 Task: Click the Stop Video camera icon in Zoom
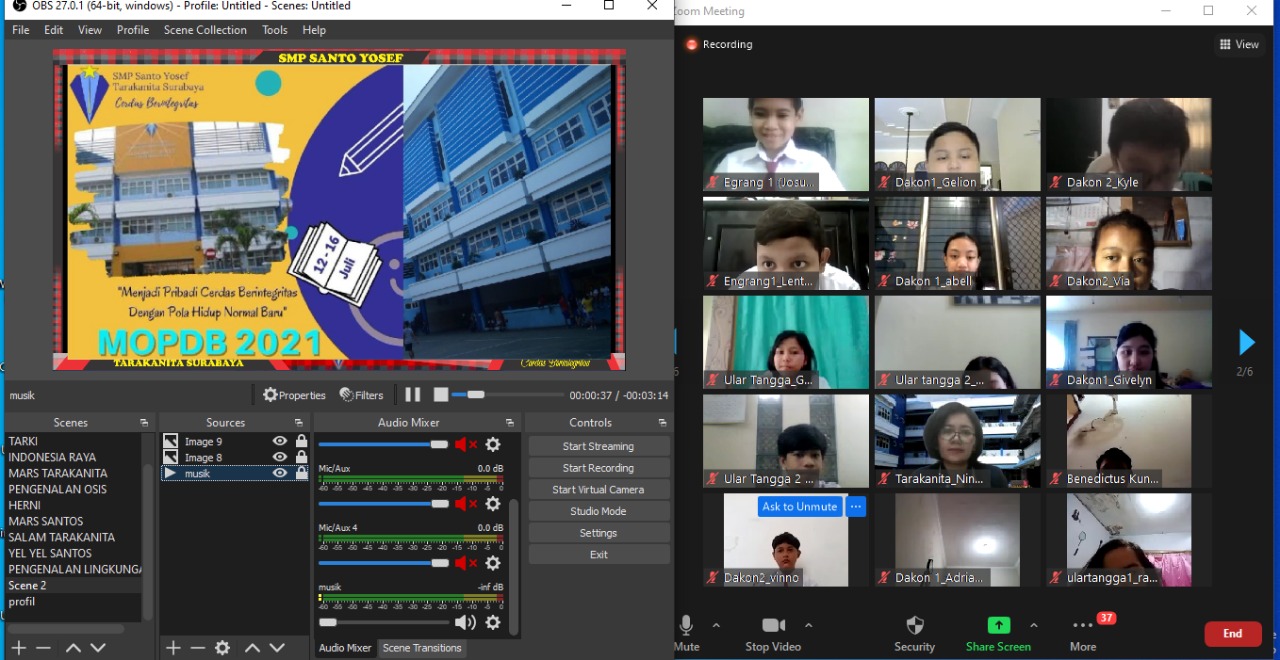(773, 626)
